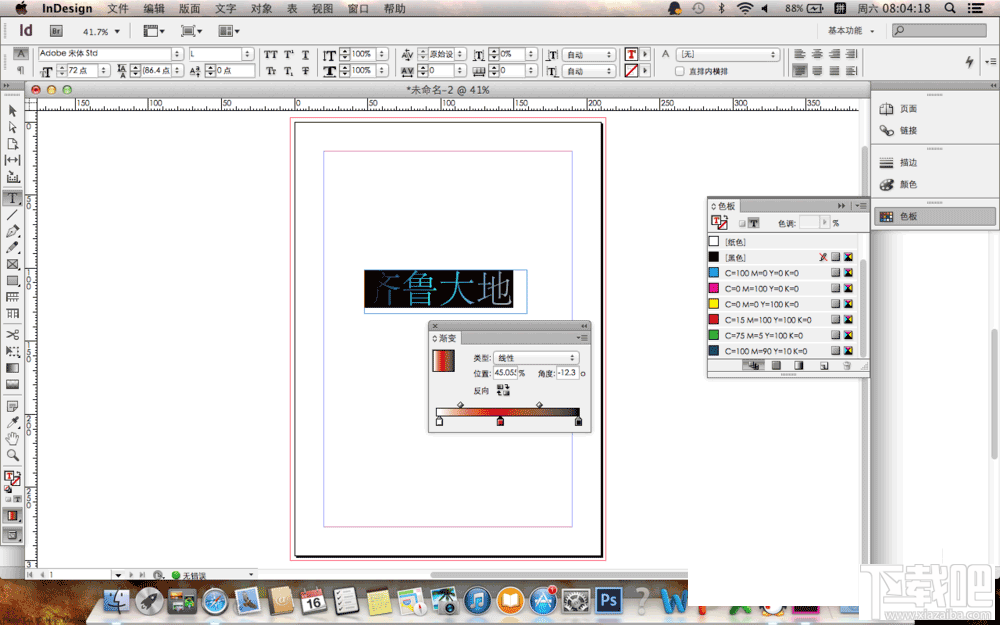Align text left in control bar

point(800,55)
